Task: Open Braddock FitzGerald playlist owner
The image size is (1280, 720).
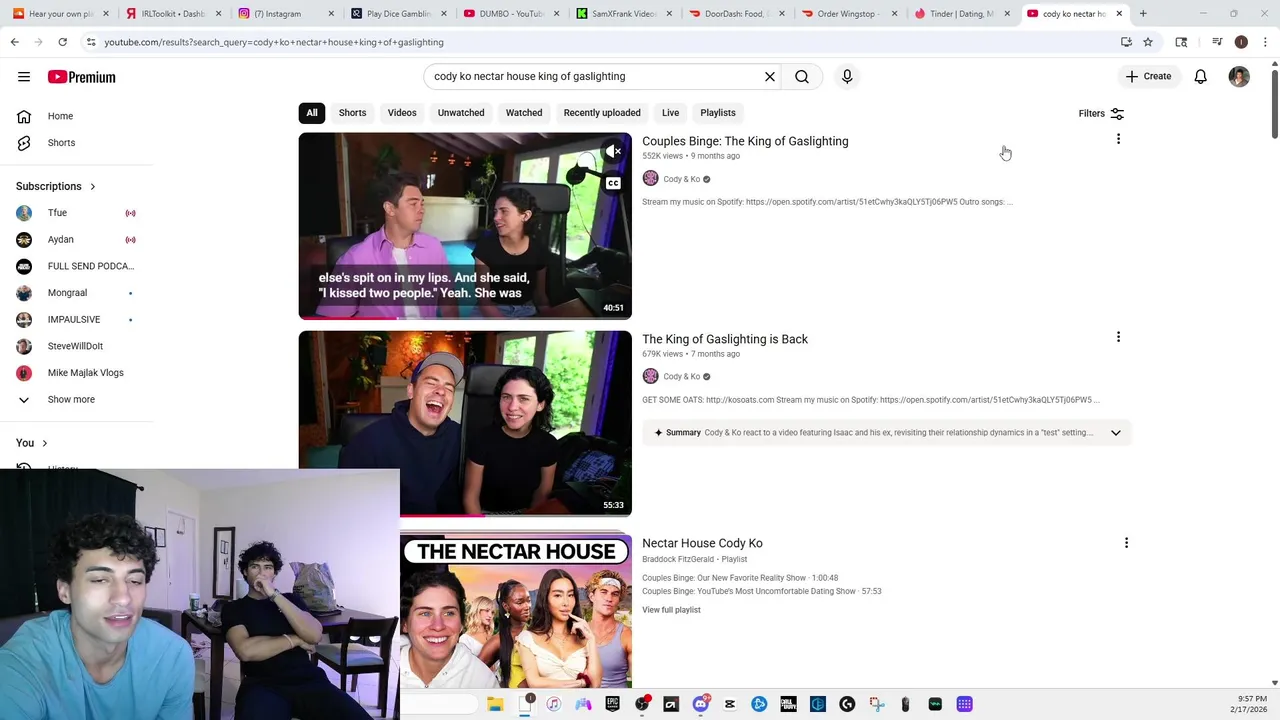Action: 678,559
